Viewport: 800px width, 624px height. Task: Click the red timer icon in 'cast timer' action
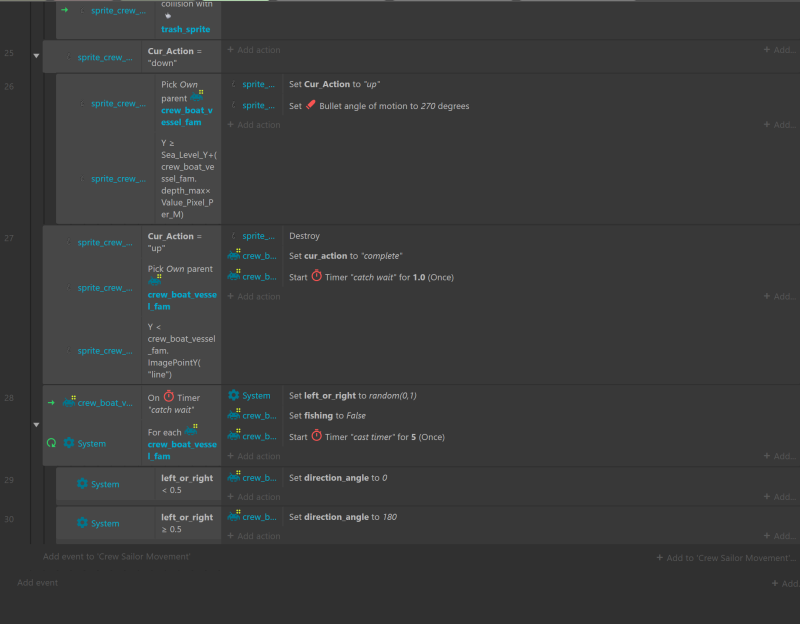[317, 436]
